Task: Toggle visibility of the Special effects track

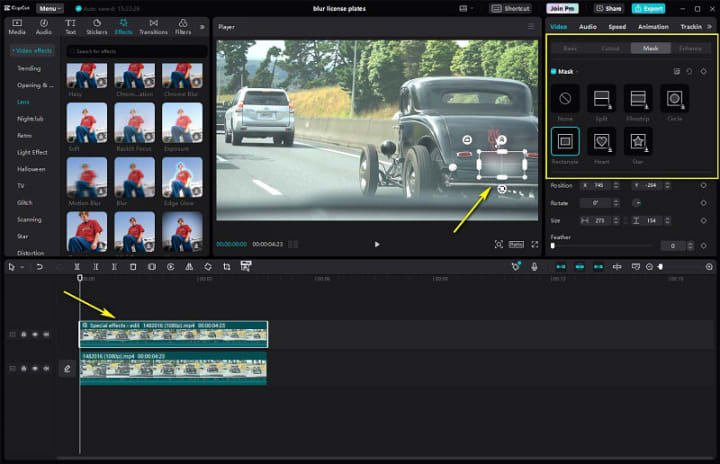Action: pyautogui.click(x=35, y=334)
